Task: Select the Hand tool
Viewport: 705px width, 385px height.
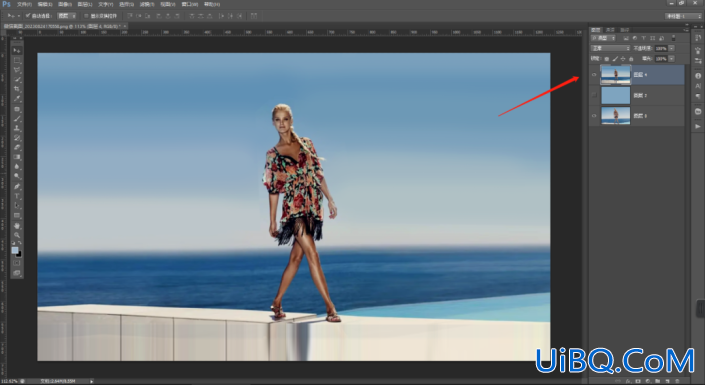Action: 17,226
